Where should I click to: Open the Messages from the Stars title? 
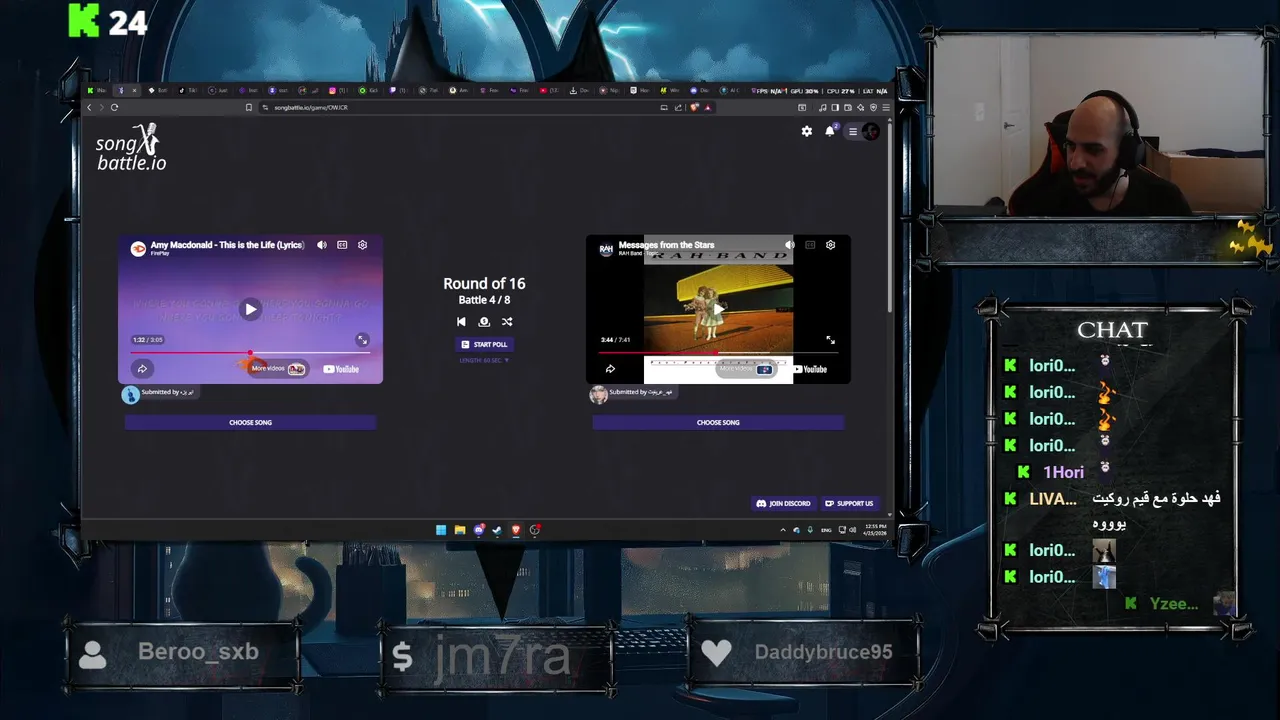click(x=666, y=245)
